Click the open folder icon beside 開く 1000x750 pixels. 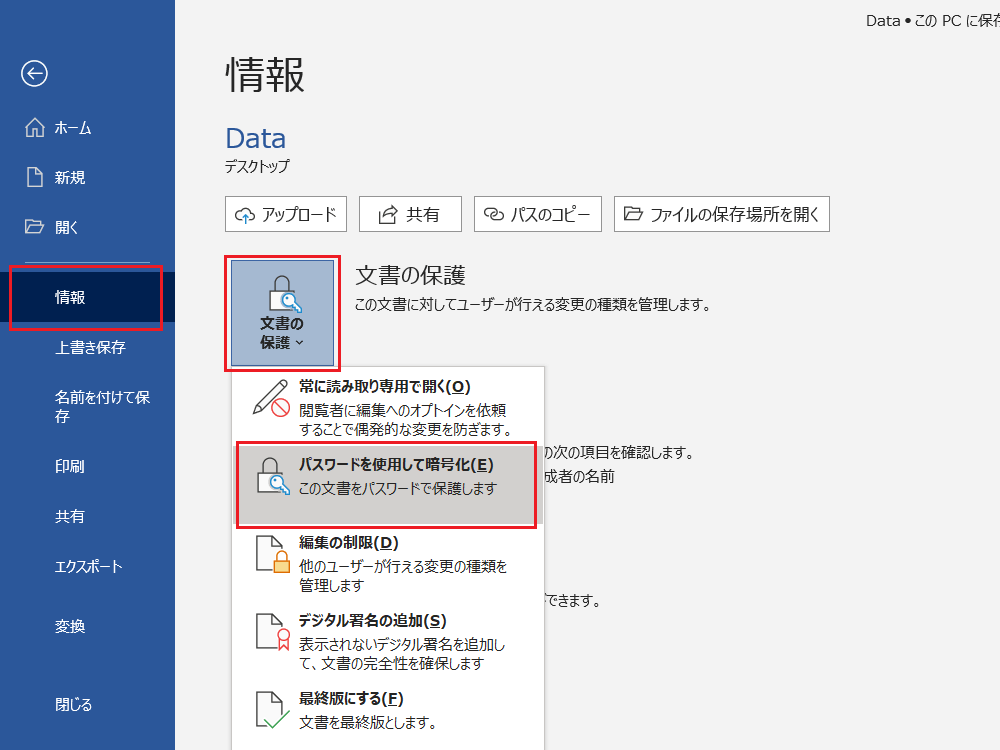[x=34, y=226]
